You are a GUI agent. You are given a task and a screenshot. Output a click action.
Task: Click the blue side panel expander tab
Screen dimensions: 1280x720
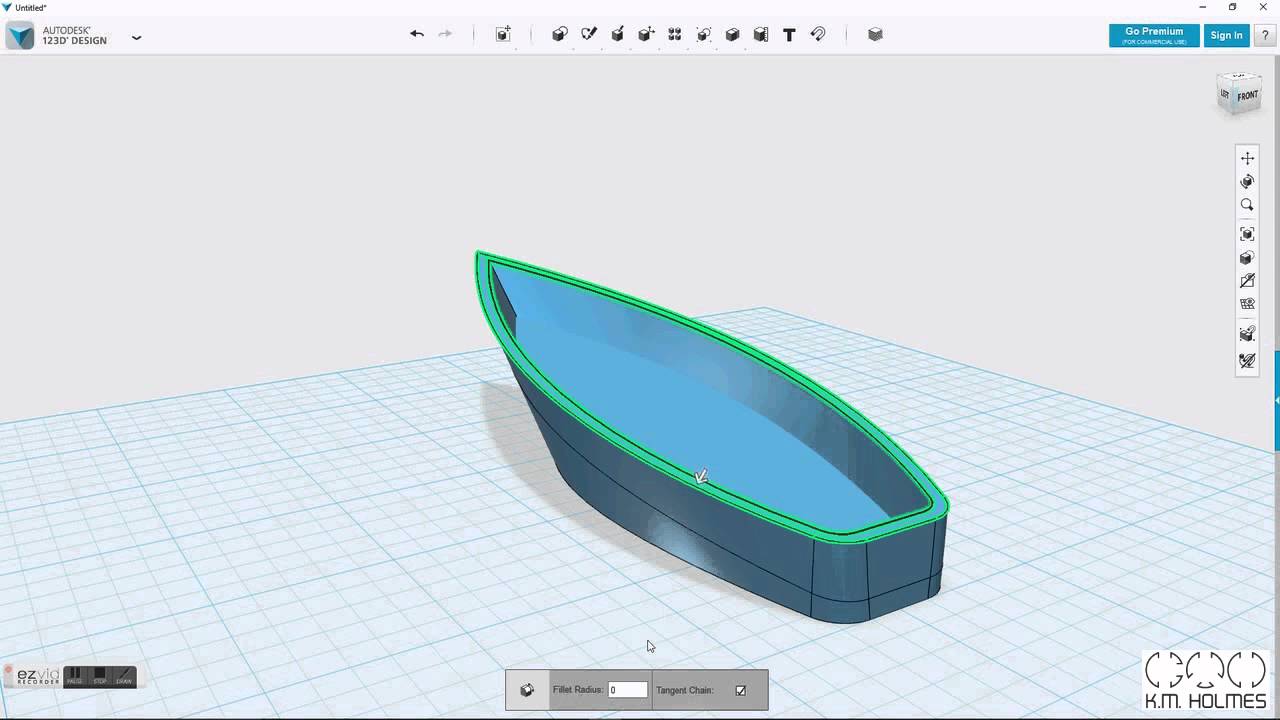coord(1277,400)
